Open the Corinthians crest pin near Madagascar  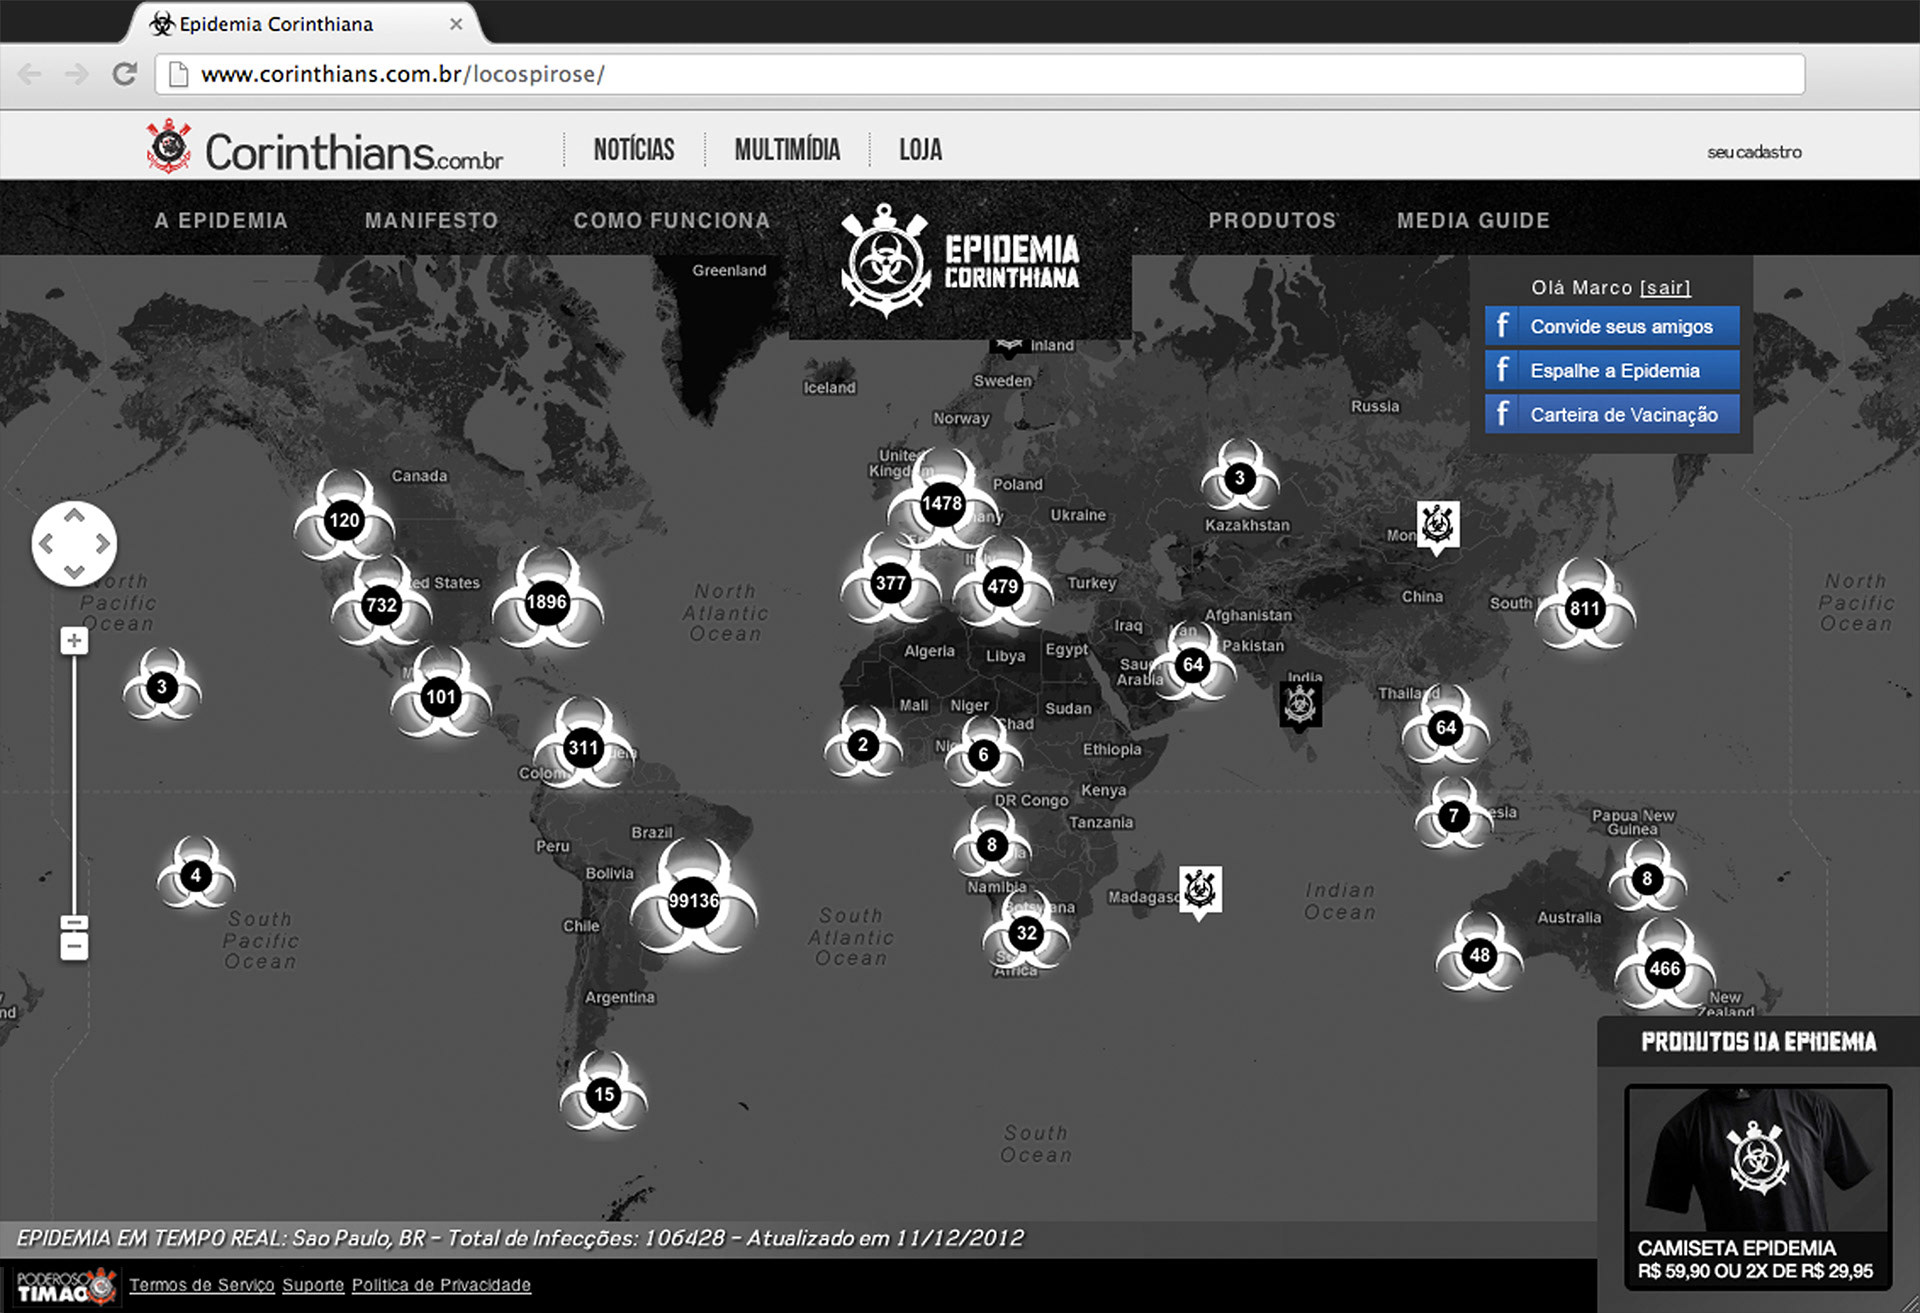click(1199, 889)
